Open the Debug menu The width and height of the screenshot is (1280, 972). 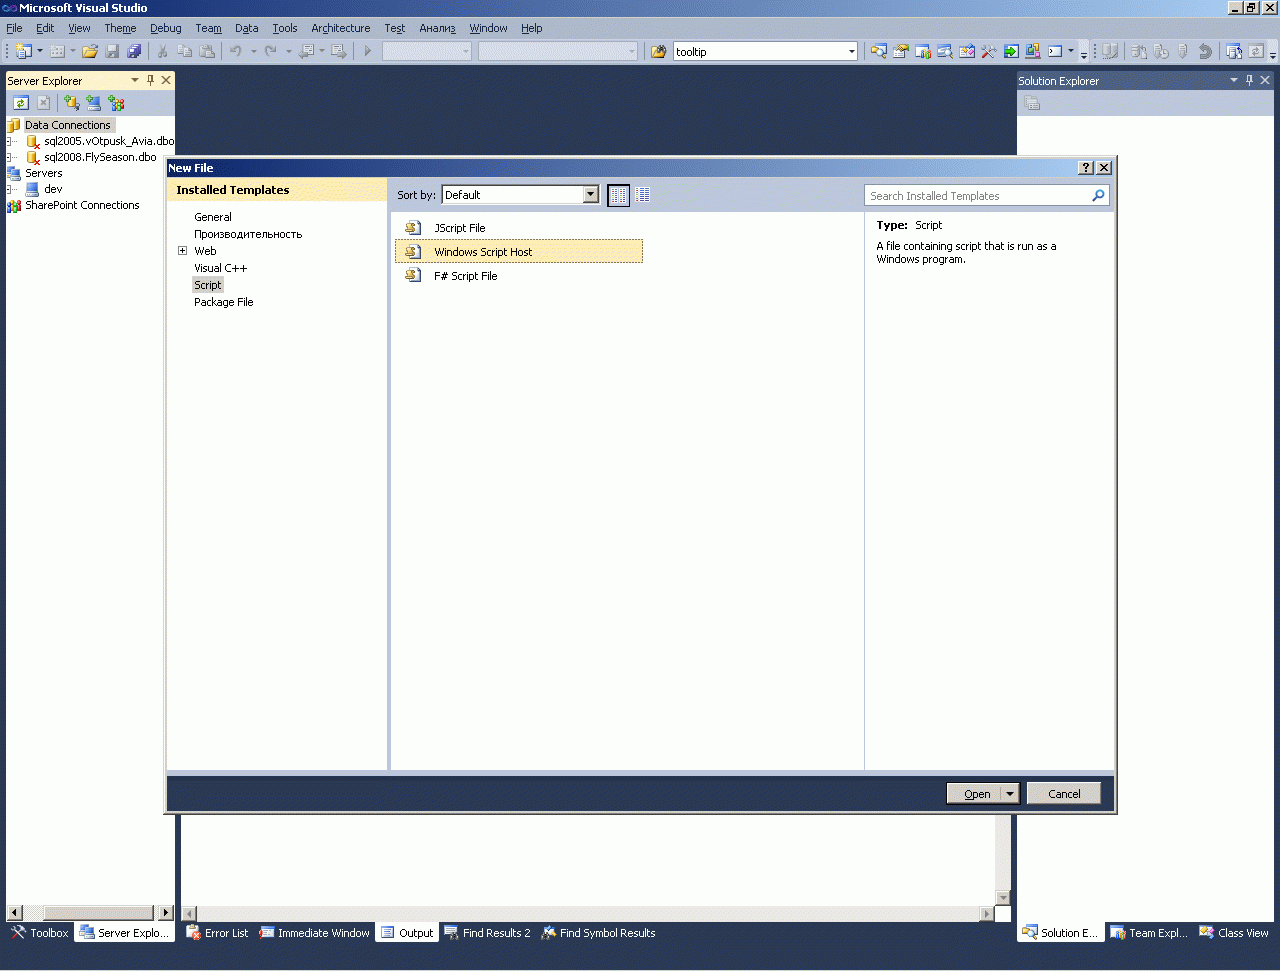166,28
